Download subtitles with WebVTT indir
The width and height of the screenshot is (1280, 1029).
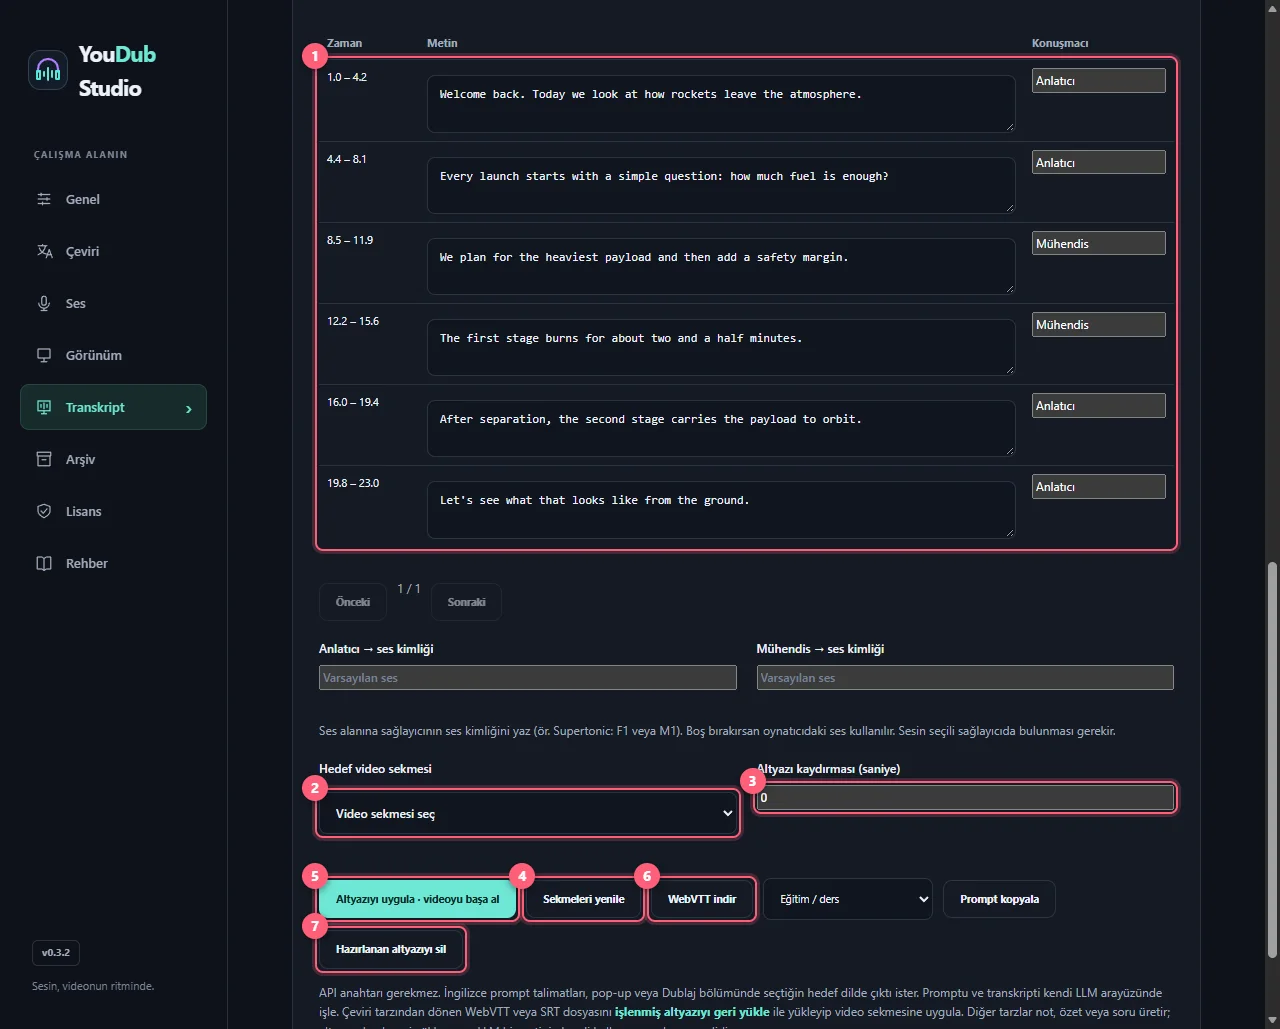[702, 899]
